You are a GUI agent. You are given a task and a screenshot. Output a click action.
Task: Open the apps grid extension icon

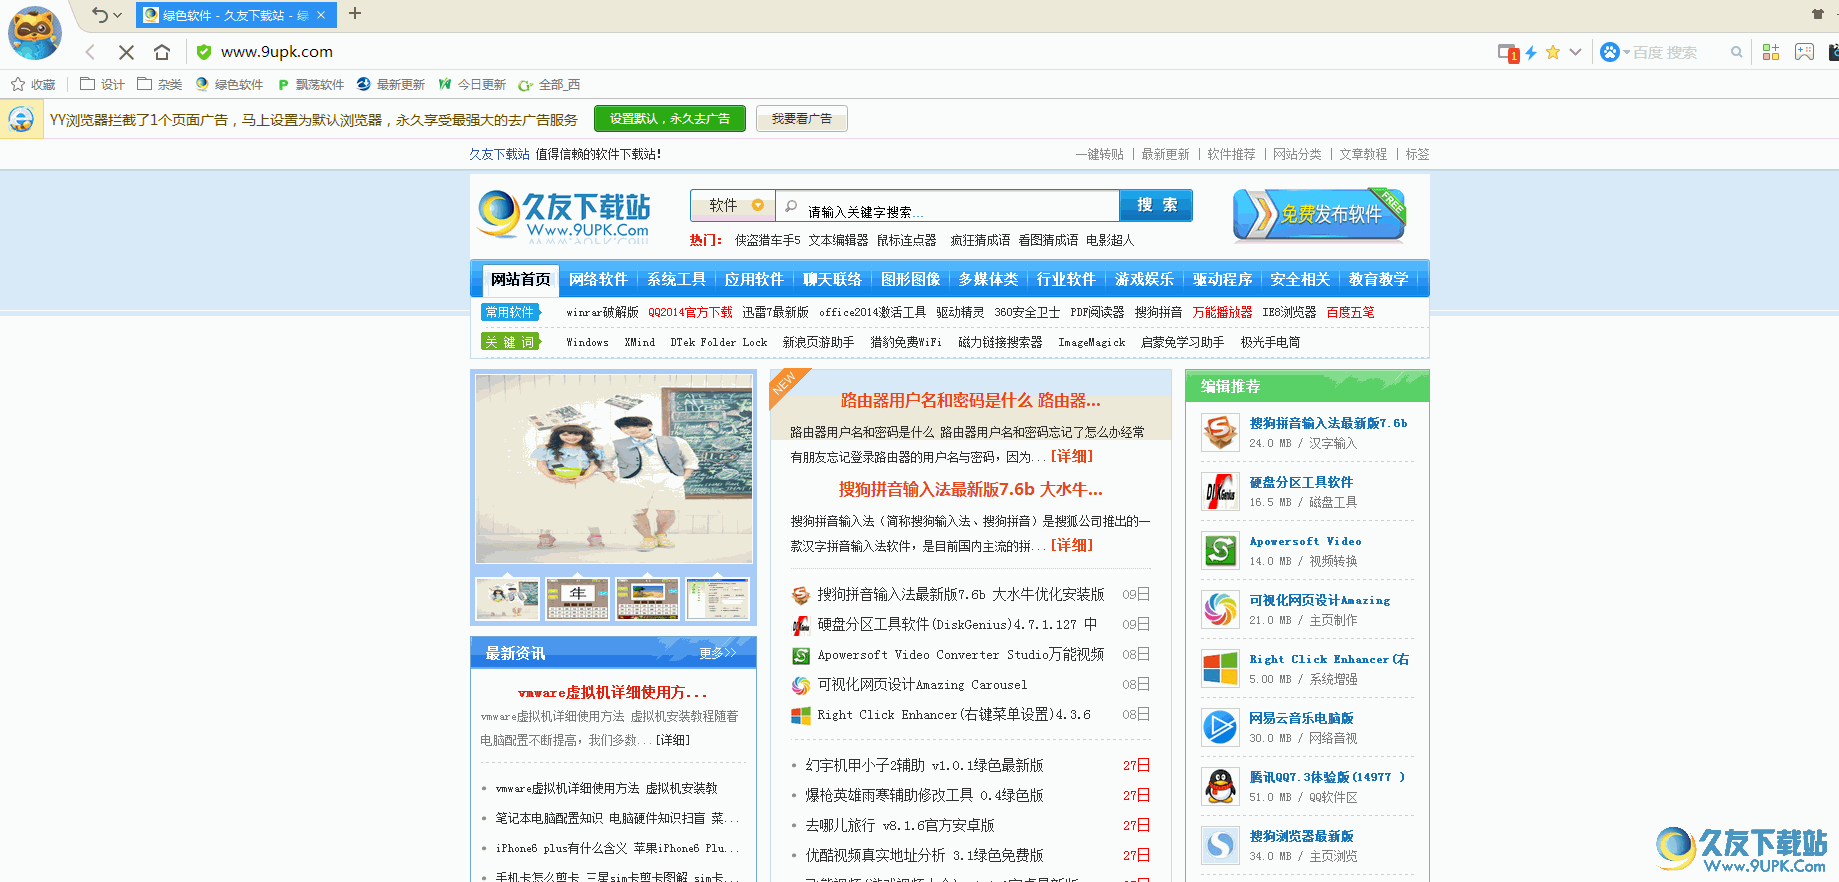(1771, 52)
